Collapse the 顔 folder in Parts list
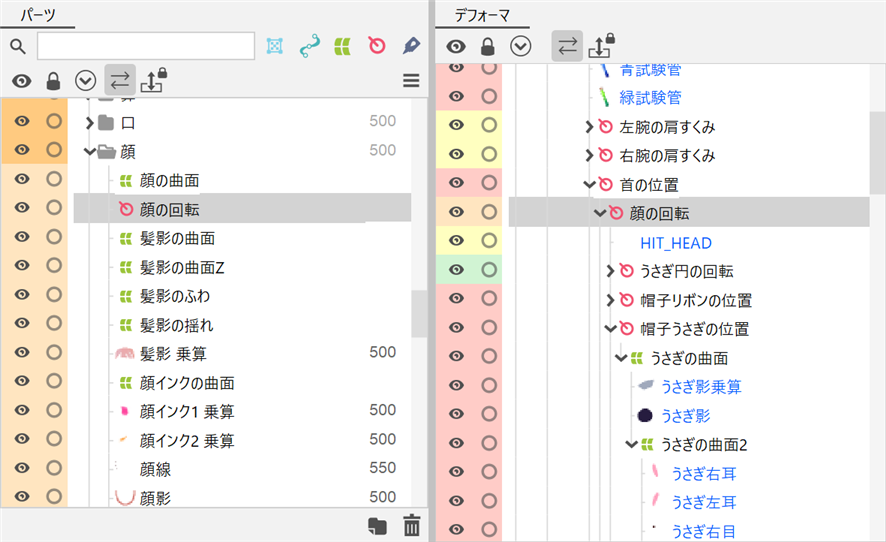The image size is (886, 542). point(89,152)
